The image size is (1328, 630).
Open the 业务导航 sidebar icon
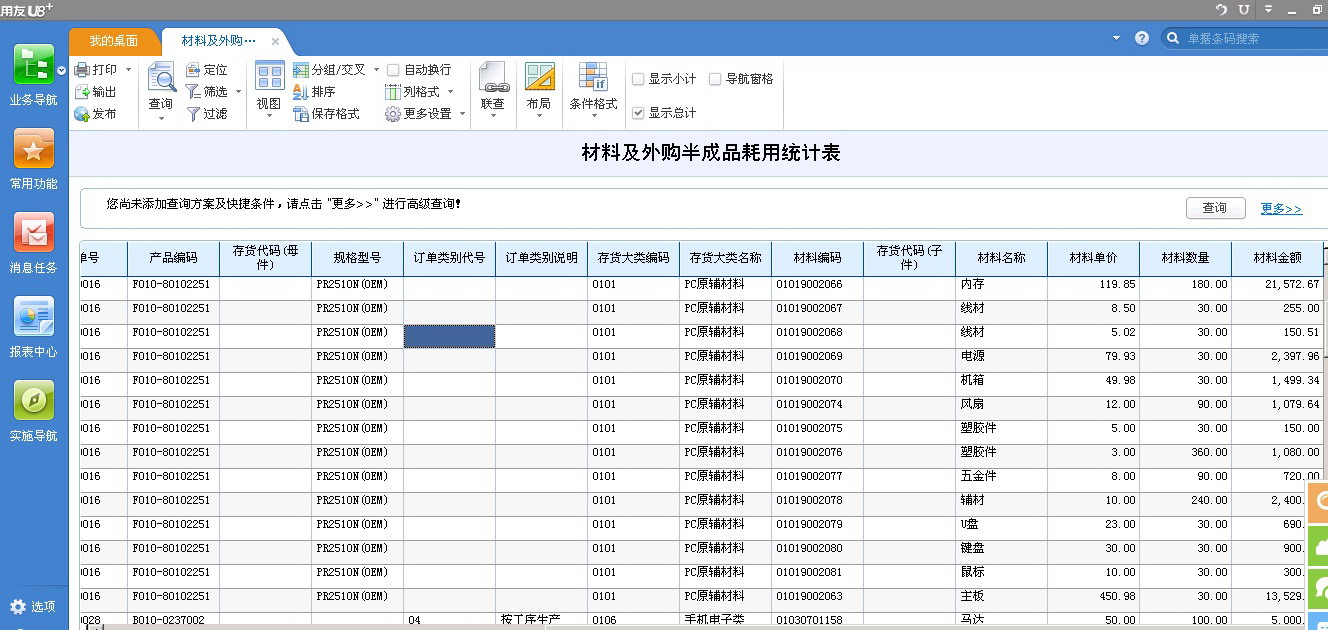(33, 65)
